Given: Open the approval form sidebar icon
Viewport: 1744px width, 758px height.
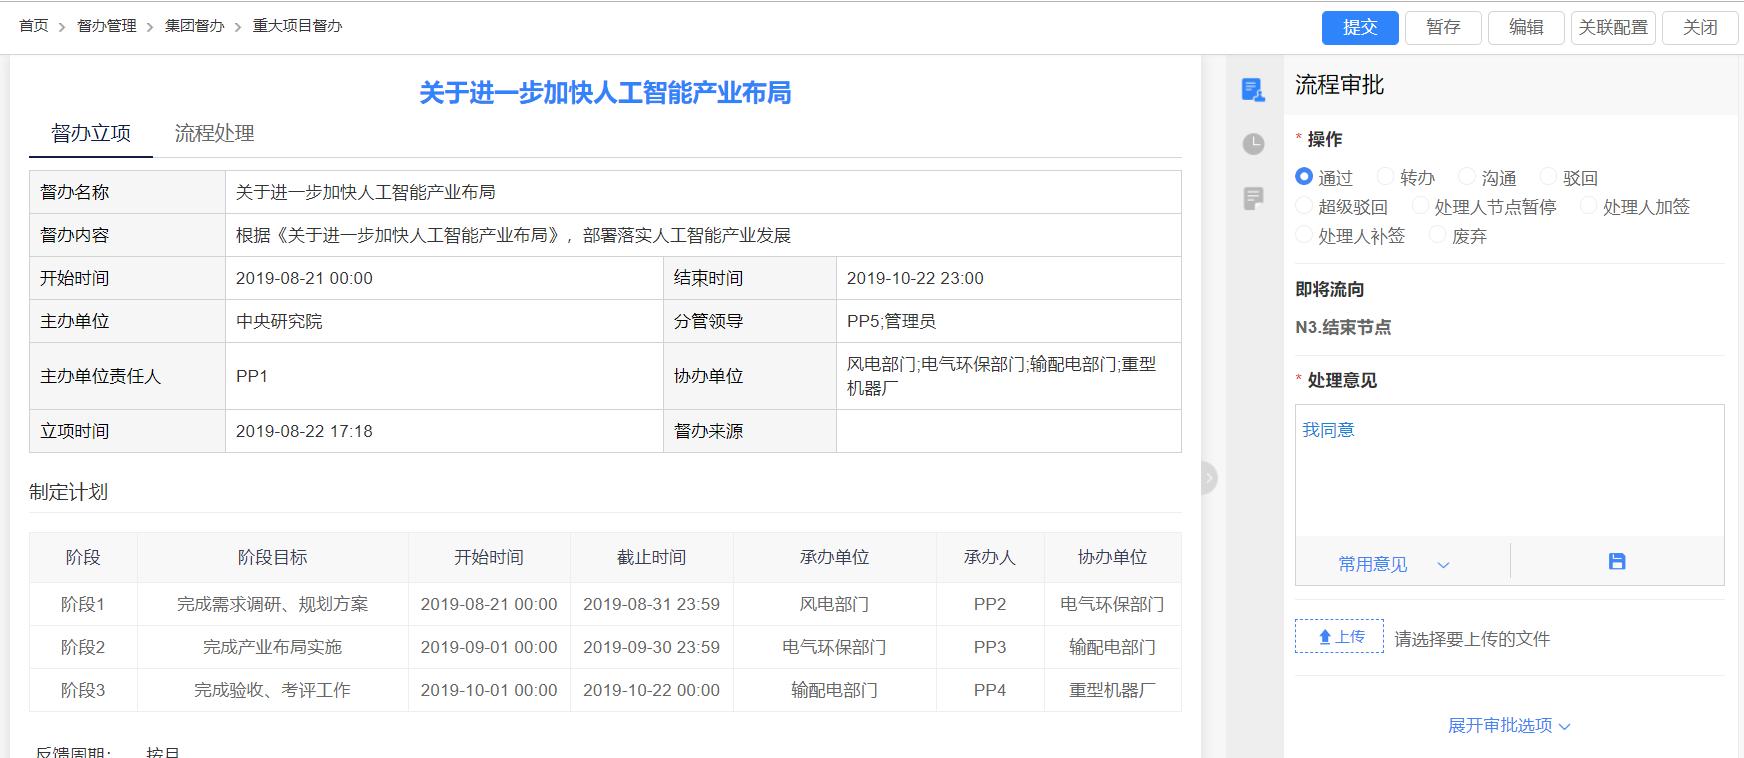Looking at the screenshot, I should point(1253,90).
